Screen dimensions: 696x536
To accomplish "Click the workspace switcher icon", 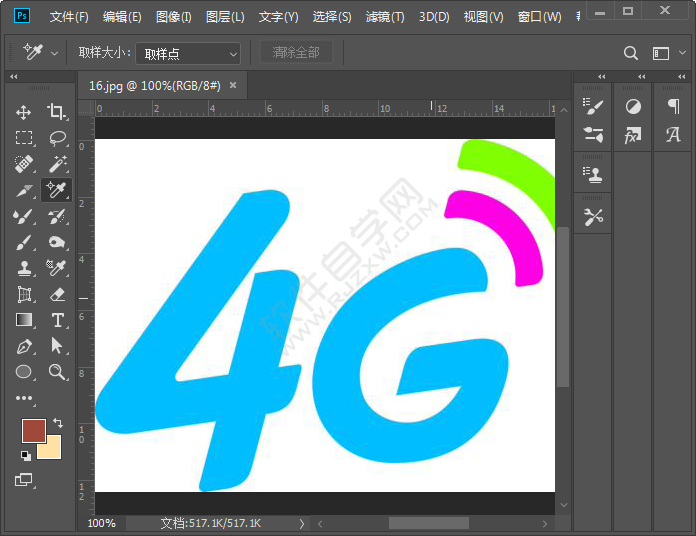I will [x=661, y=54].
